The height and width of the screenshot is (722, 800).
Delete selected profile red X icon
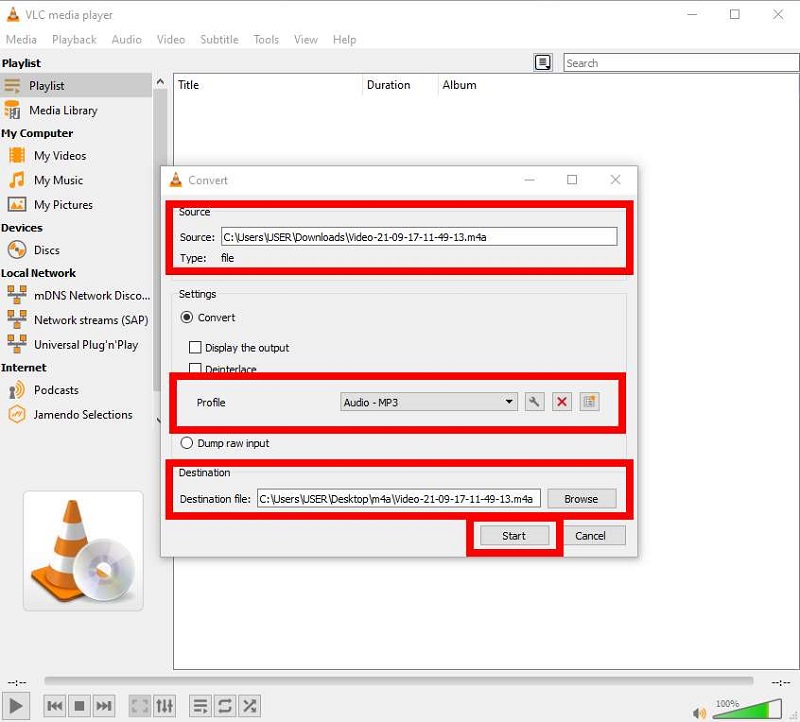(562, 402)
